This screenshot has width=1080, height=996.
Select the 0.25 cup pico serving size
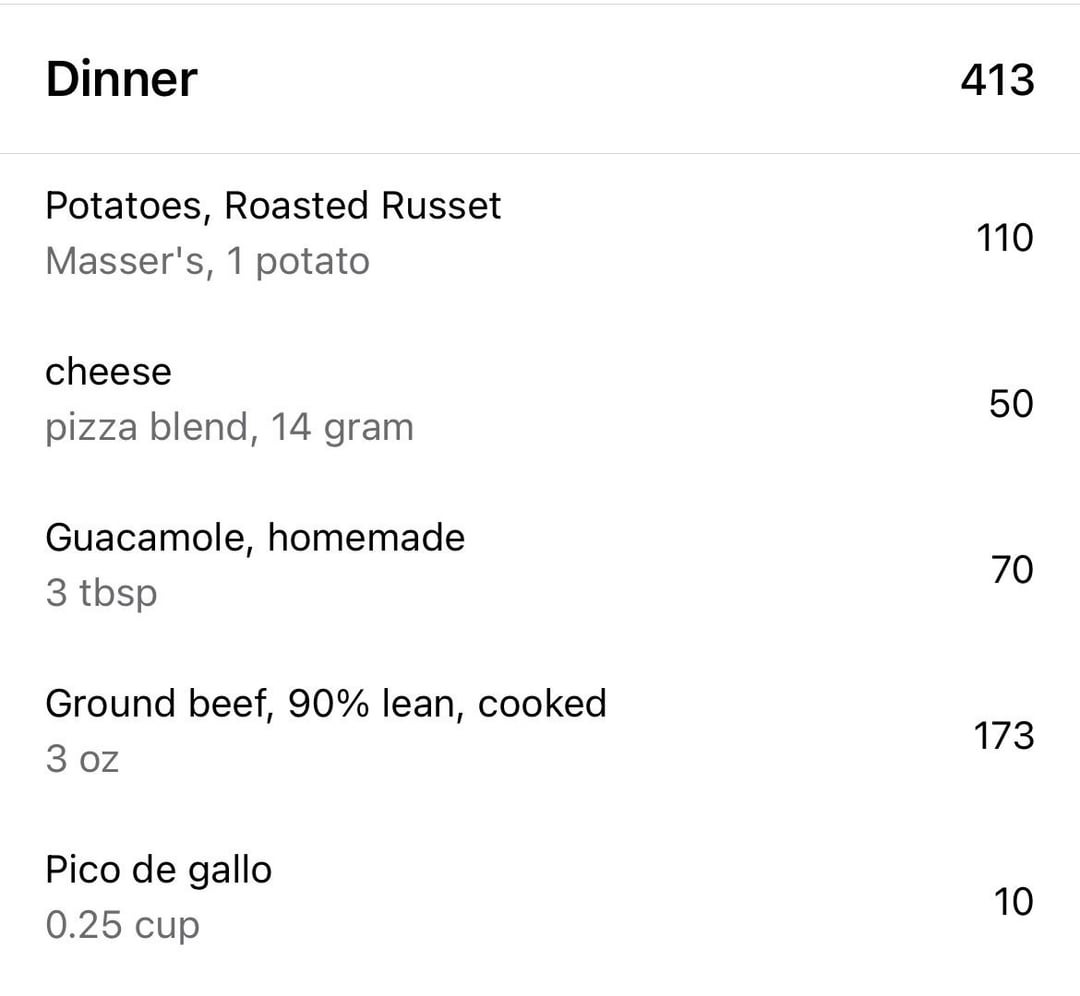click(123, 925)
